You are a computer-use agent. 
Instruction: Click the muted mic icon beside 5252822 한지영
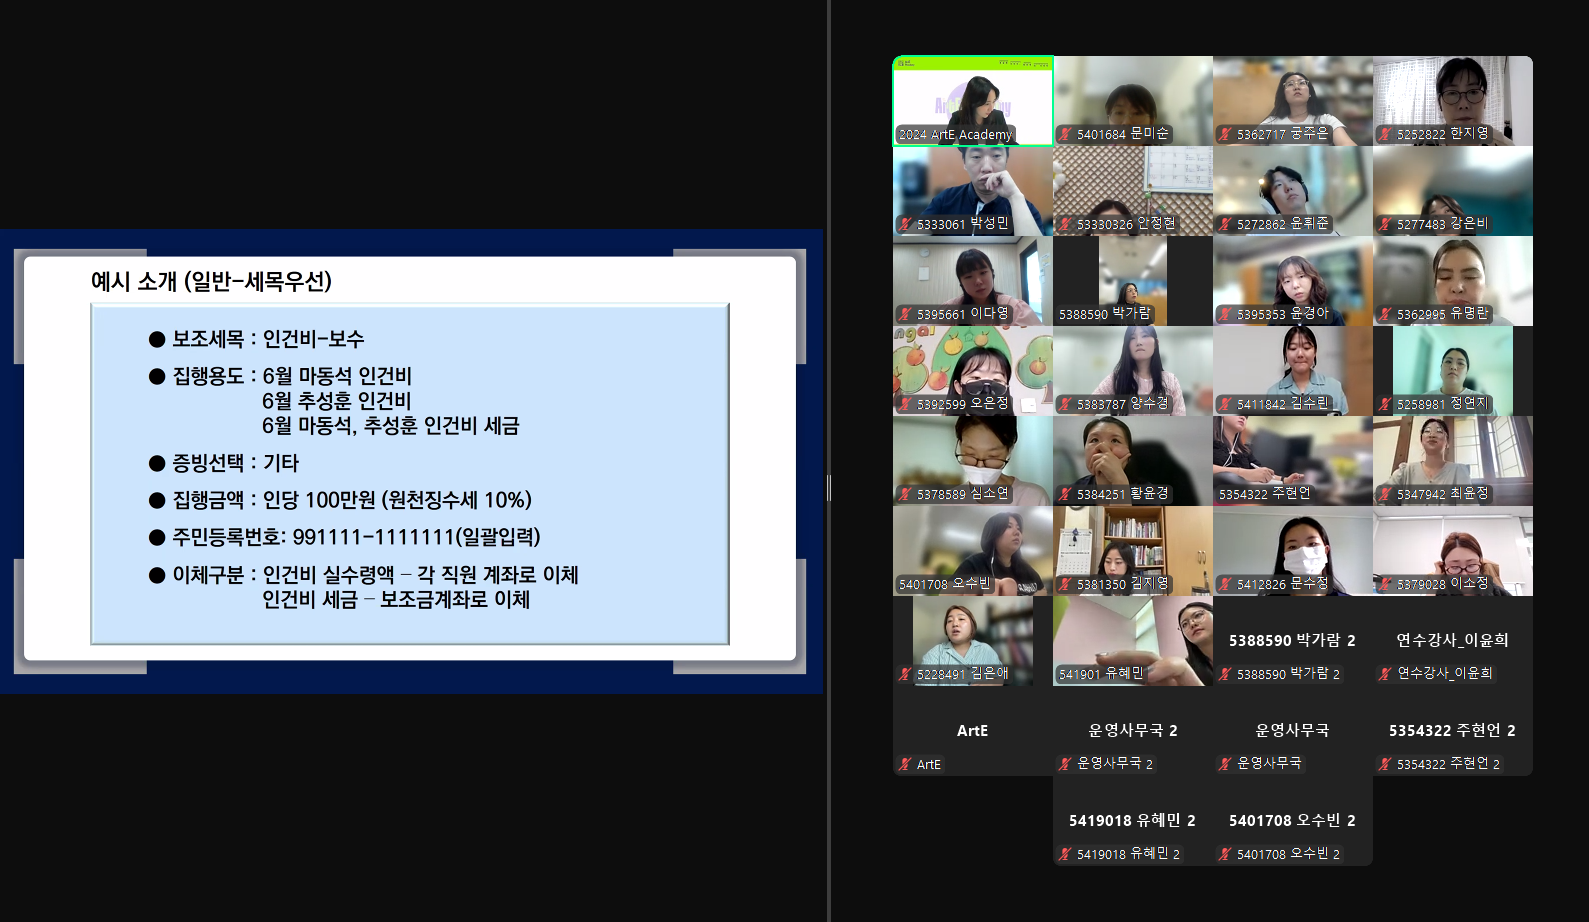click(x=1386, y=134)
